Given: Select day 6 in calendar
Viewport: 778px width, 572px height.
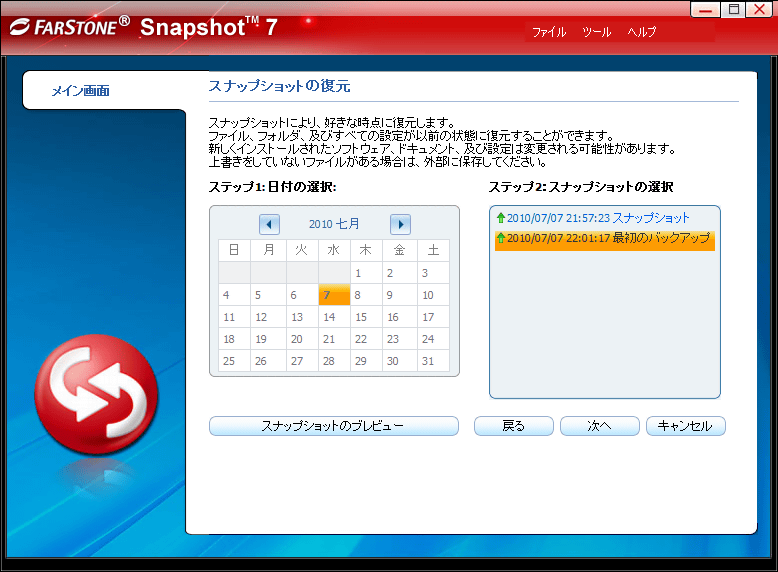Looking at the screenshot, I should click(x=302, y=295).
